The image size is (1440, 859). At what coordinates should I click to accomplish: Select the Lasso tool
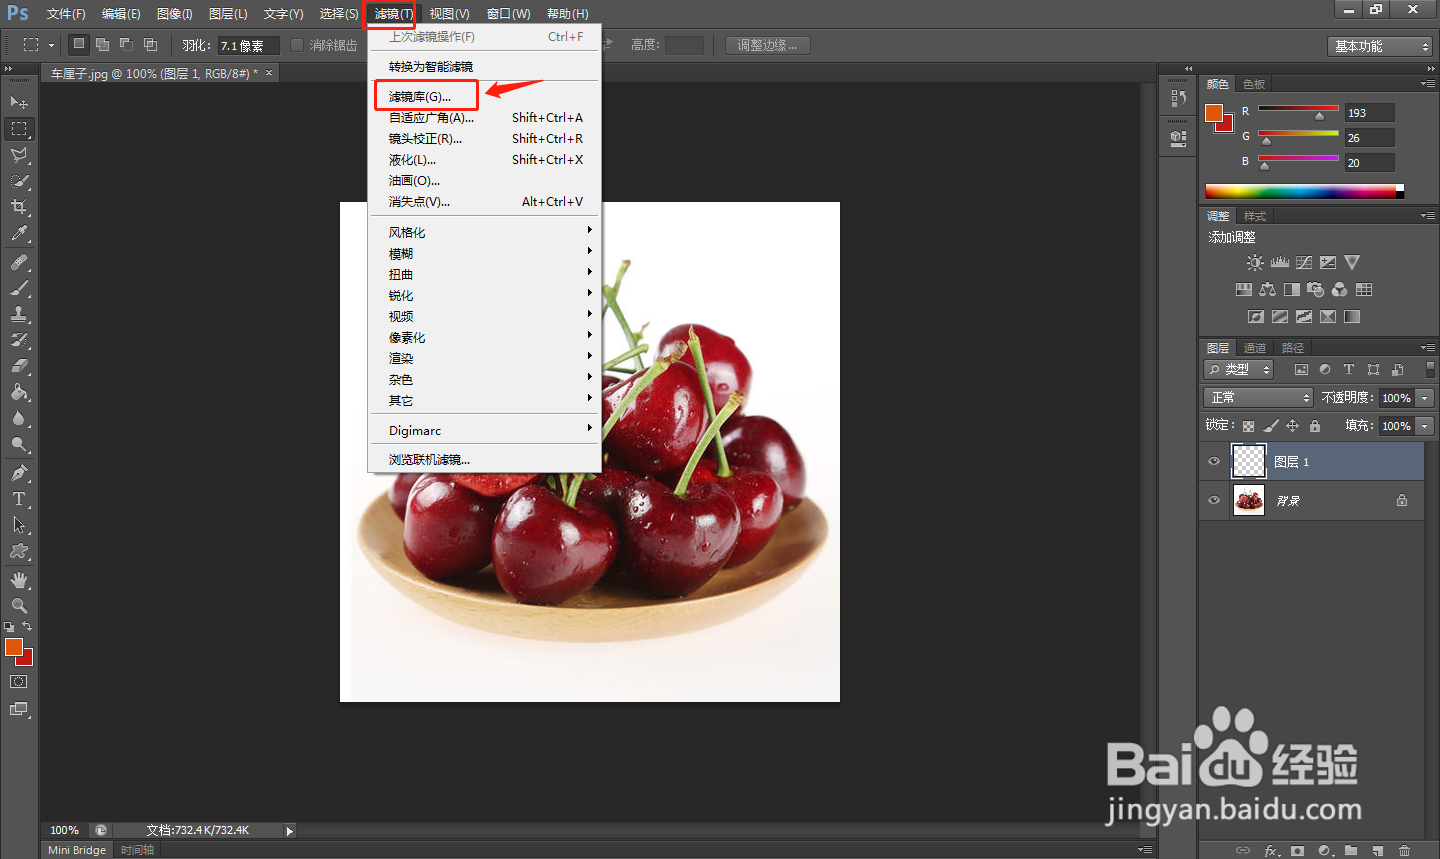tap(19, 155)
